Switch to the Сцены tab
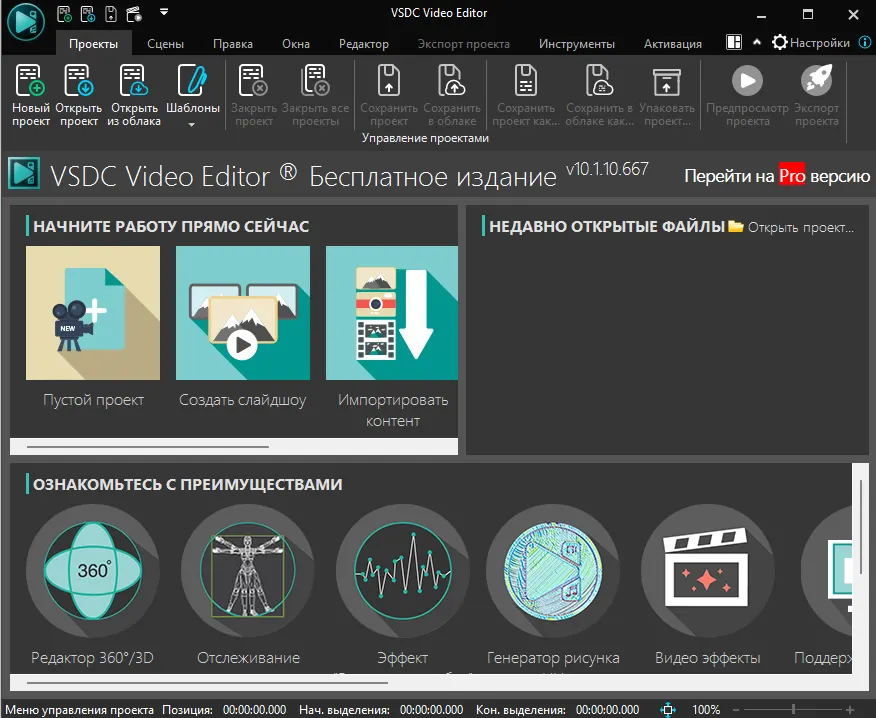The height and width of the screenshot is (718, 876). click(x=165, y=44)
